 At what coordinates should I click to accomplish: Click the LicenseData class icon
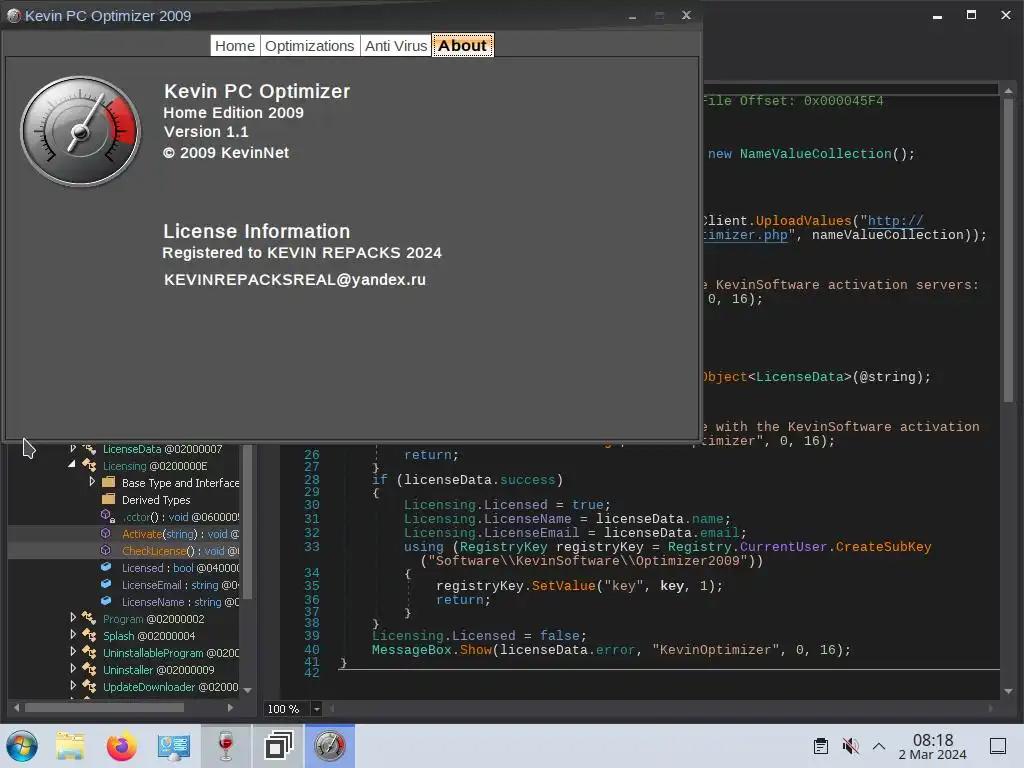(x=89, y=449)
